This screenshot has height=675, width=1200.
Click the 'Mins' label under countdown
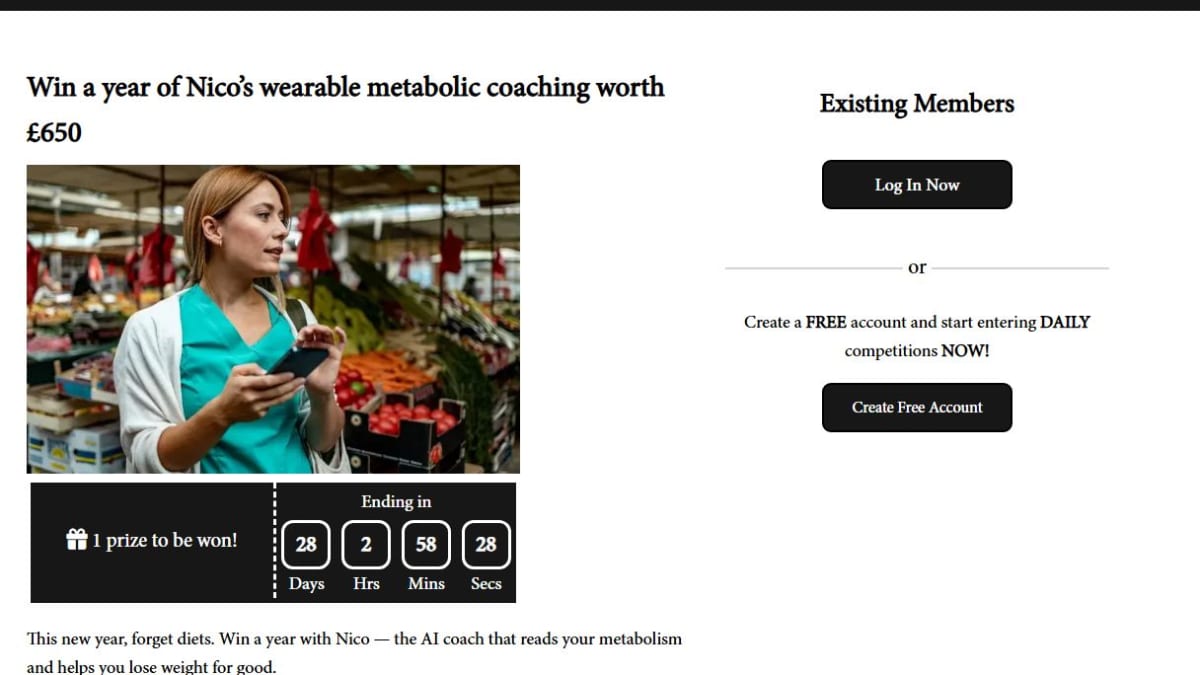pyautogui.click(x=426, y=583)
